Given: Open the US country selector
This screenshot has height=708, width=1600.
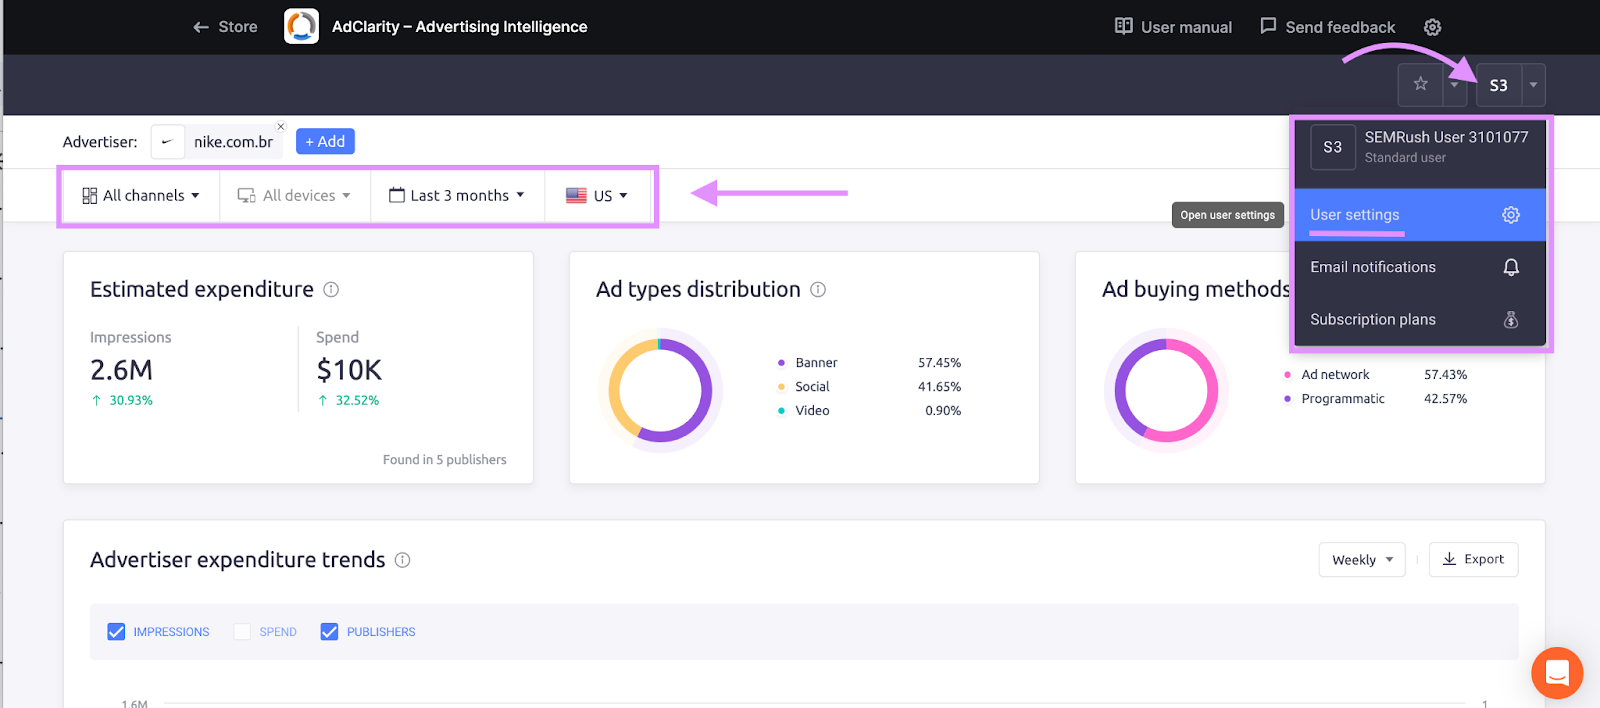Looking at the screenshot, I should (597, 196).
